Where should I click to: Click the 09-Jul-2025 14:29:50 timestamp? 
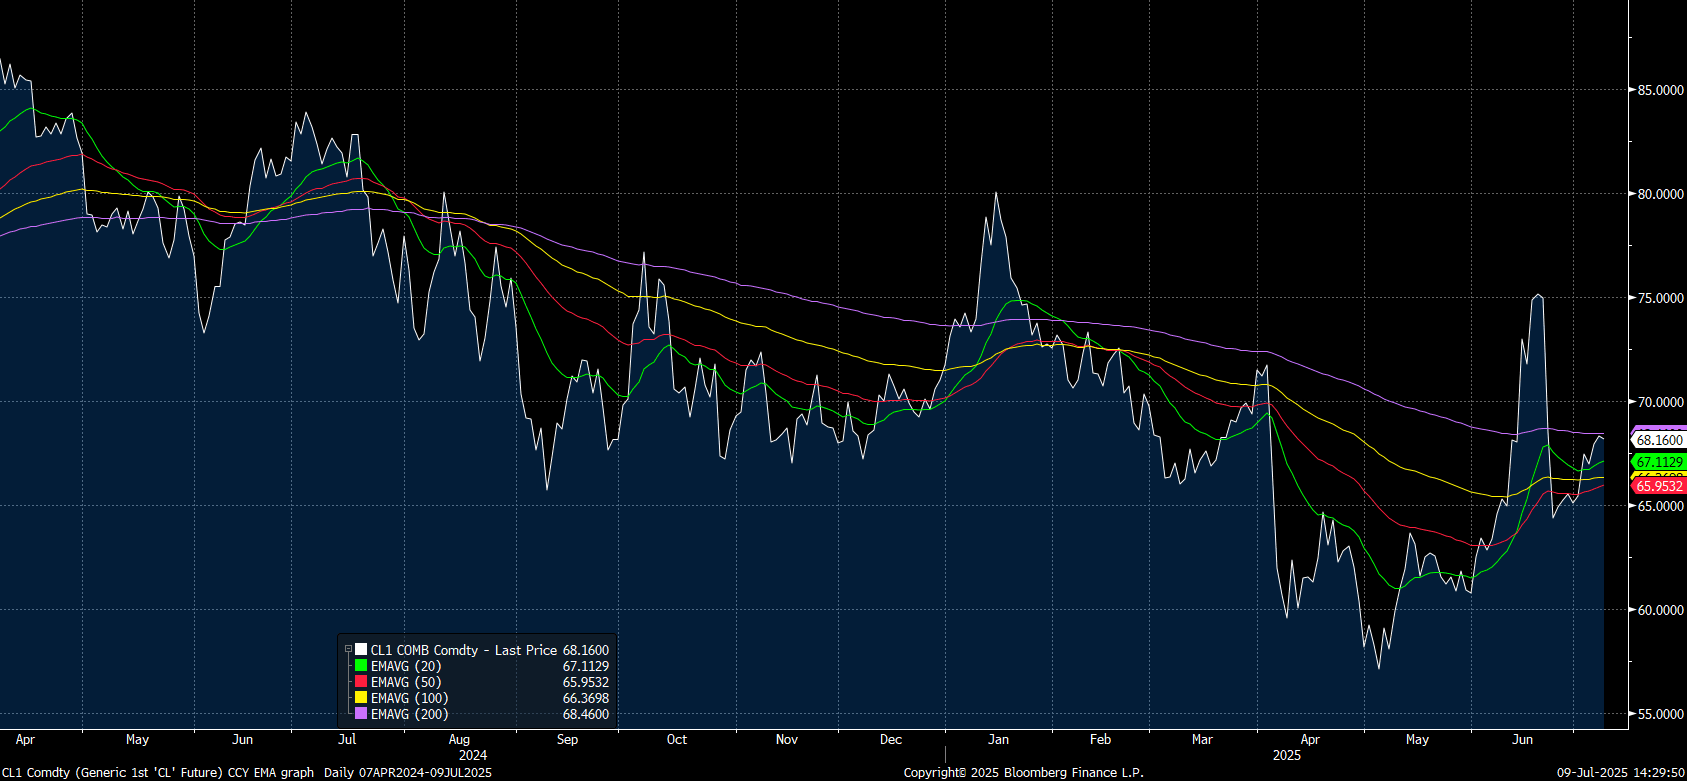click(x=1620, y=773)
